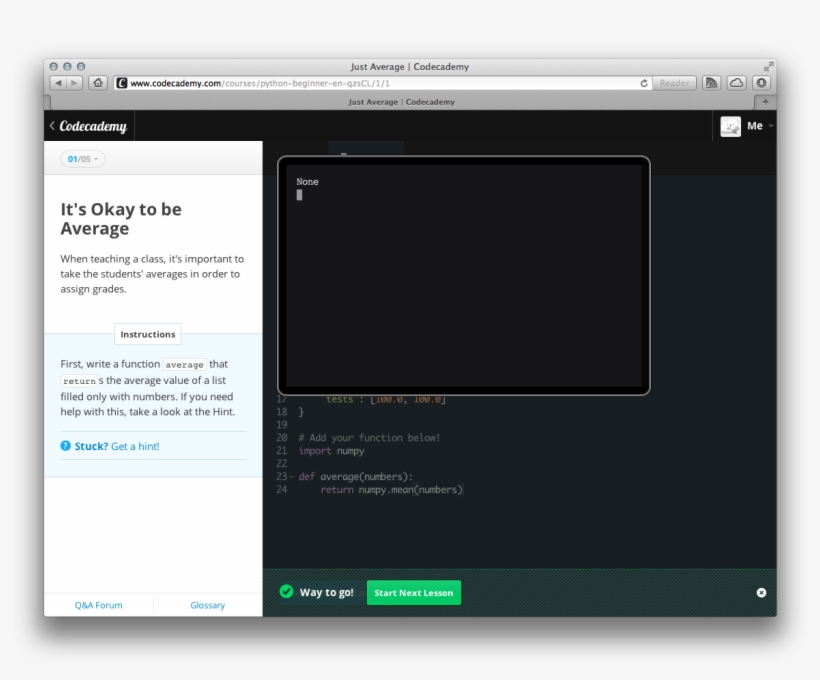
Task: Reload the page with refresh icon
Action: click(x=644, y=83)
